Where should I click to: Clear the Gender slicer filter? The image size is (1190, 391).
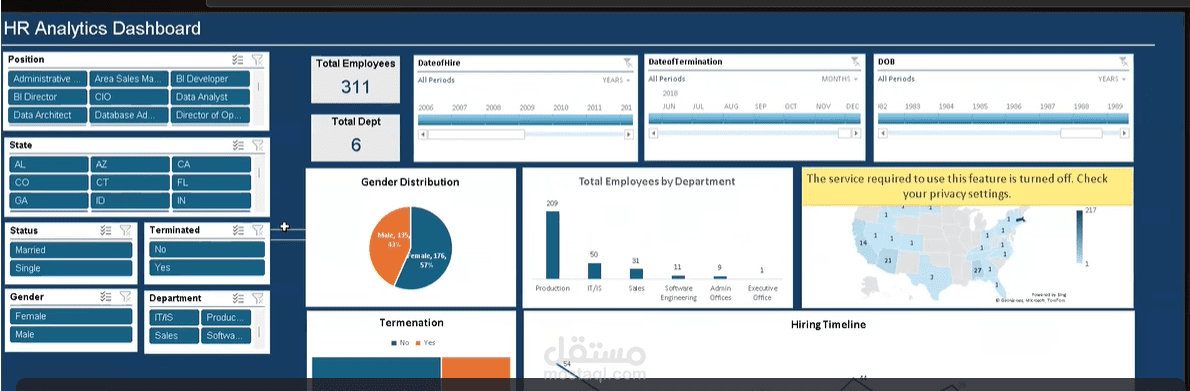125,297
